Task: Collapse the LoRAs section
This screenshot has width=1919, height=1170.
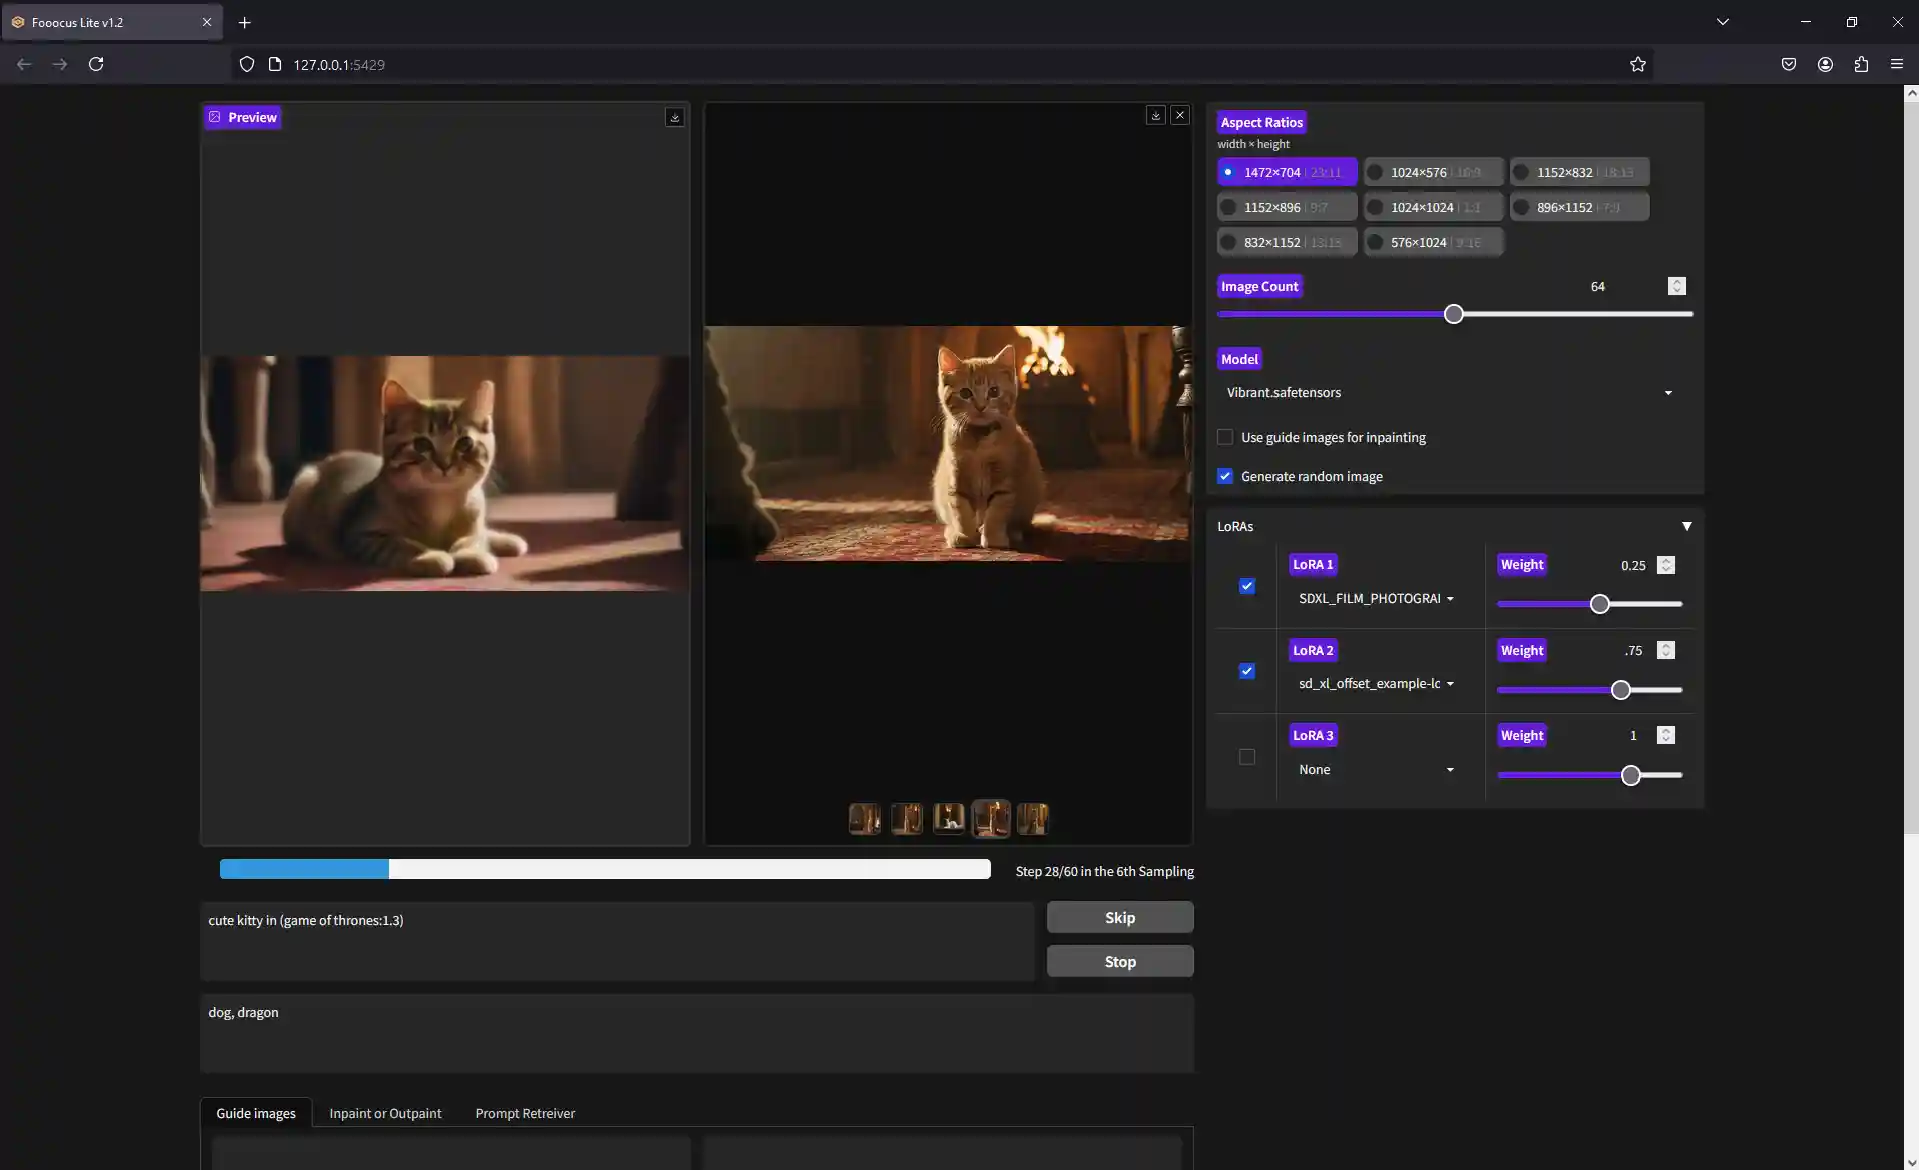Action: point(1687,525)
